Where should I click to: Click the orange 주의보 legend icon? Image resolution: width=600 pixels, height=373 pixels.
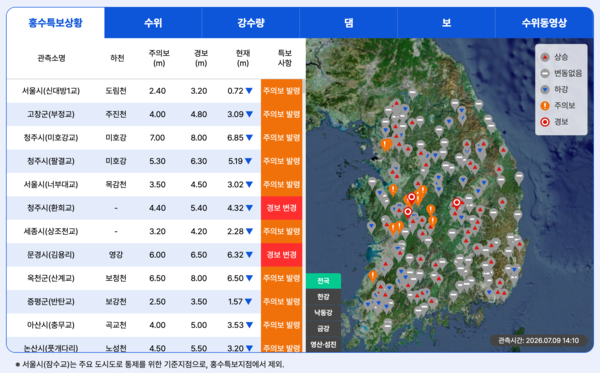point(545,106)
